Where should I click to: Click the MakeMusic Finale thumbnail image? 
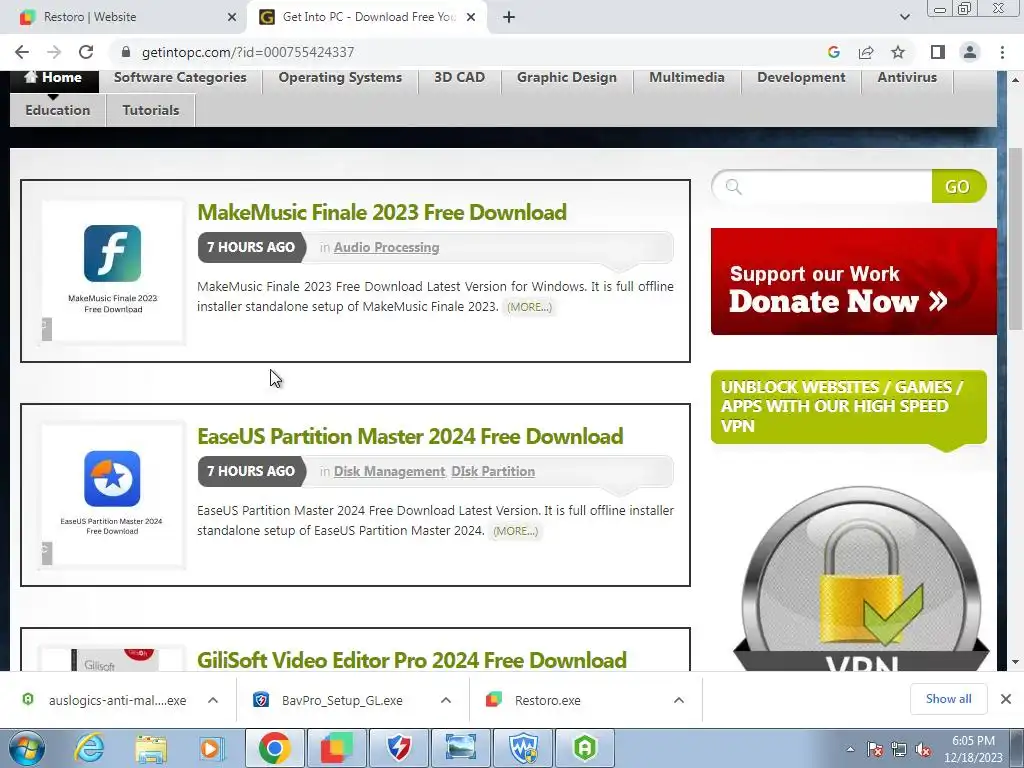[x=112, y=272]
